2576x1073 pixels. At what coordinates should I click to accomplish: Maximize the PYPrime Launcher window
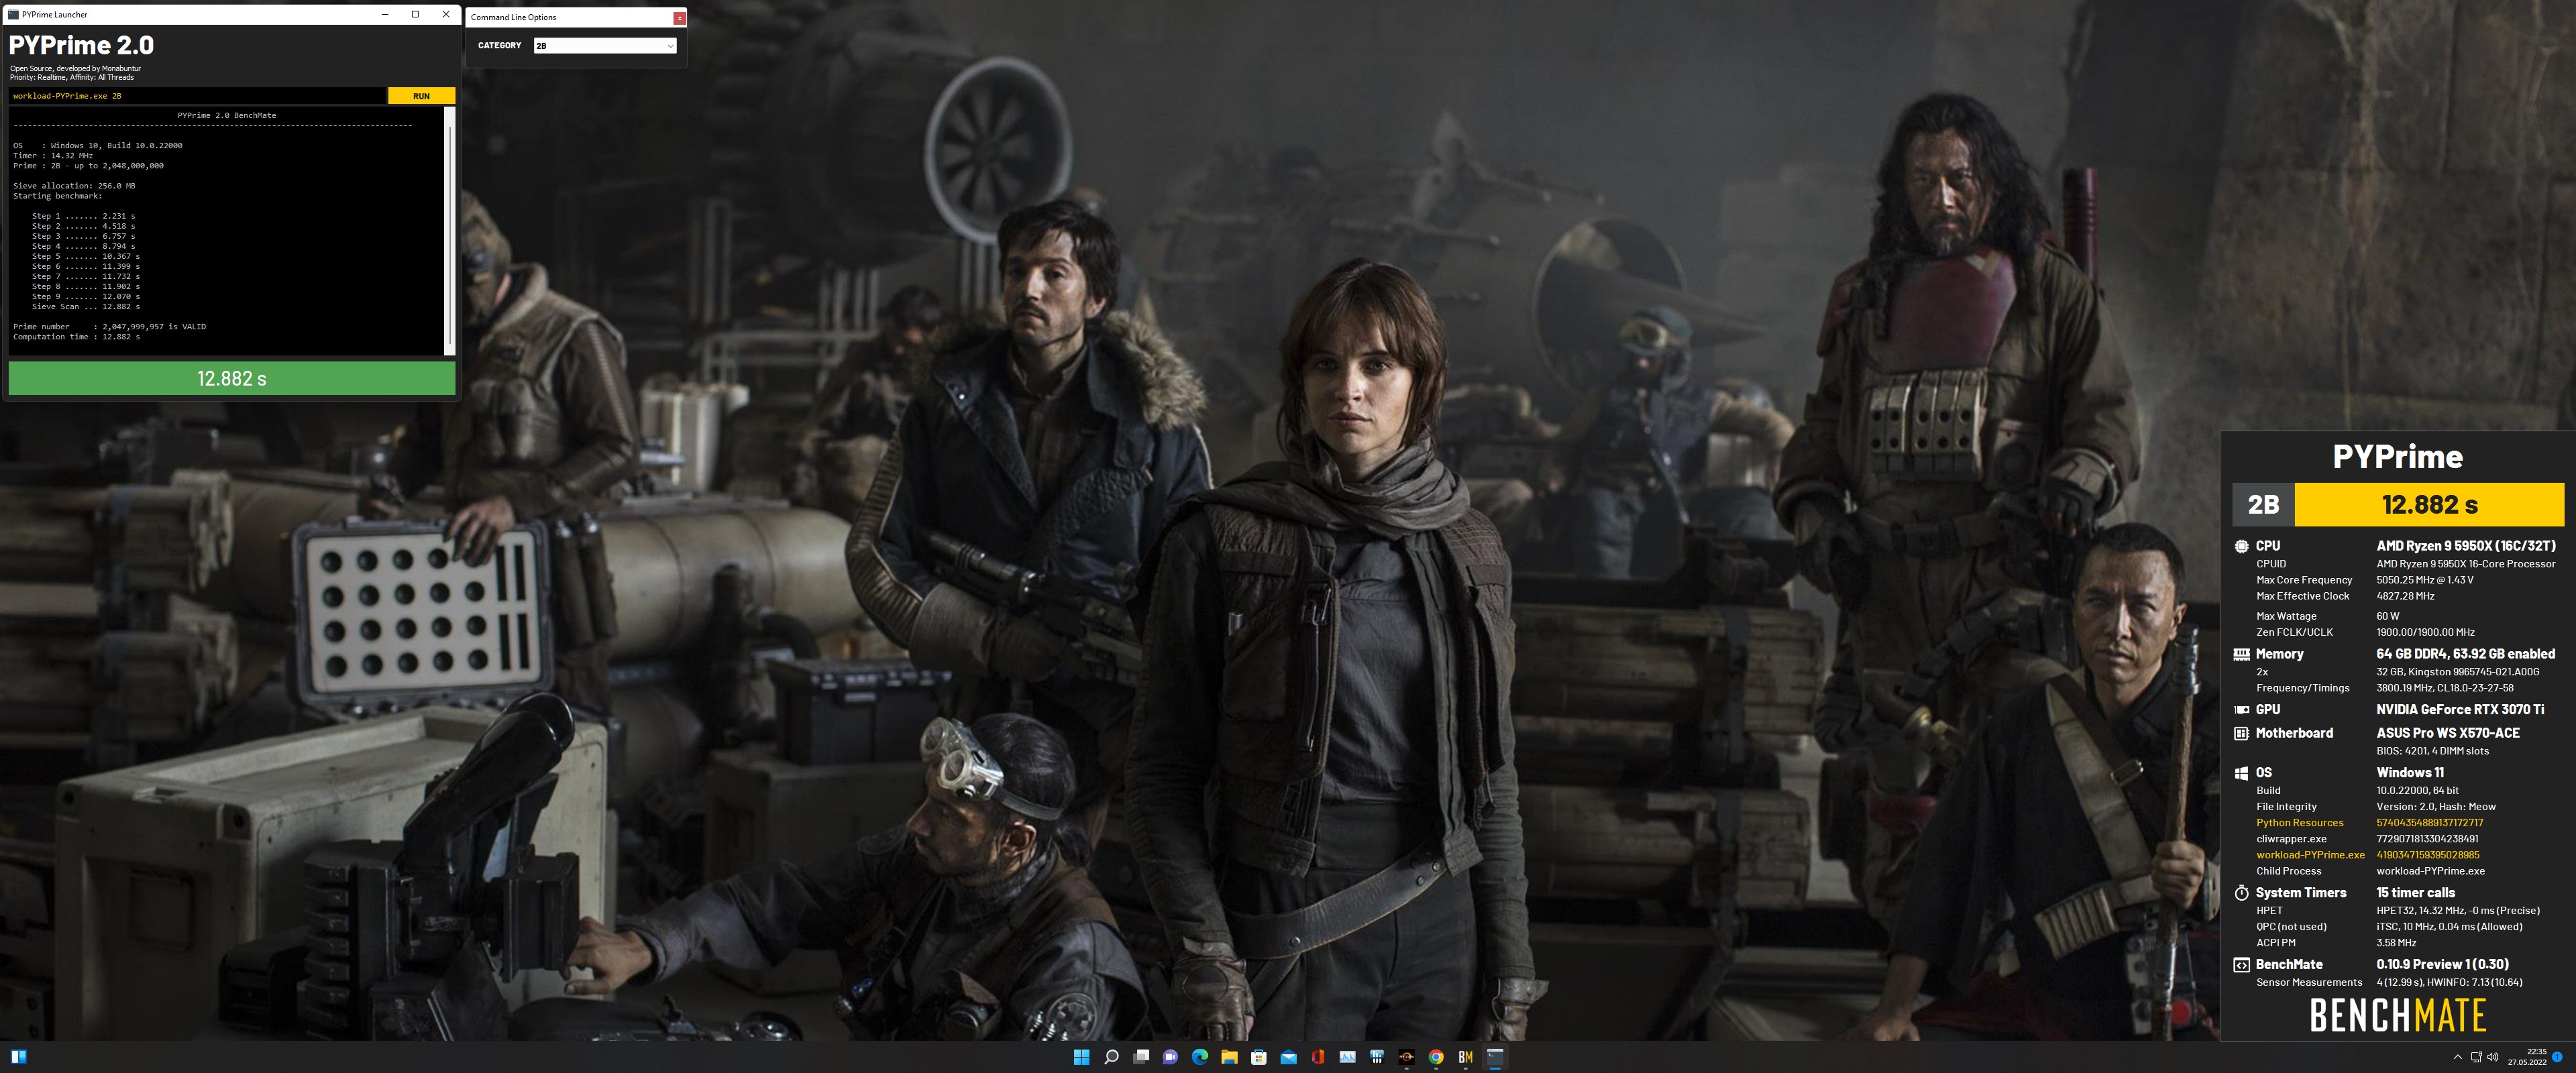(415, 14)
